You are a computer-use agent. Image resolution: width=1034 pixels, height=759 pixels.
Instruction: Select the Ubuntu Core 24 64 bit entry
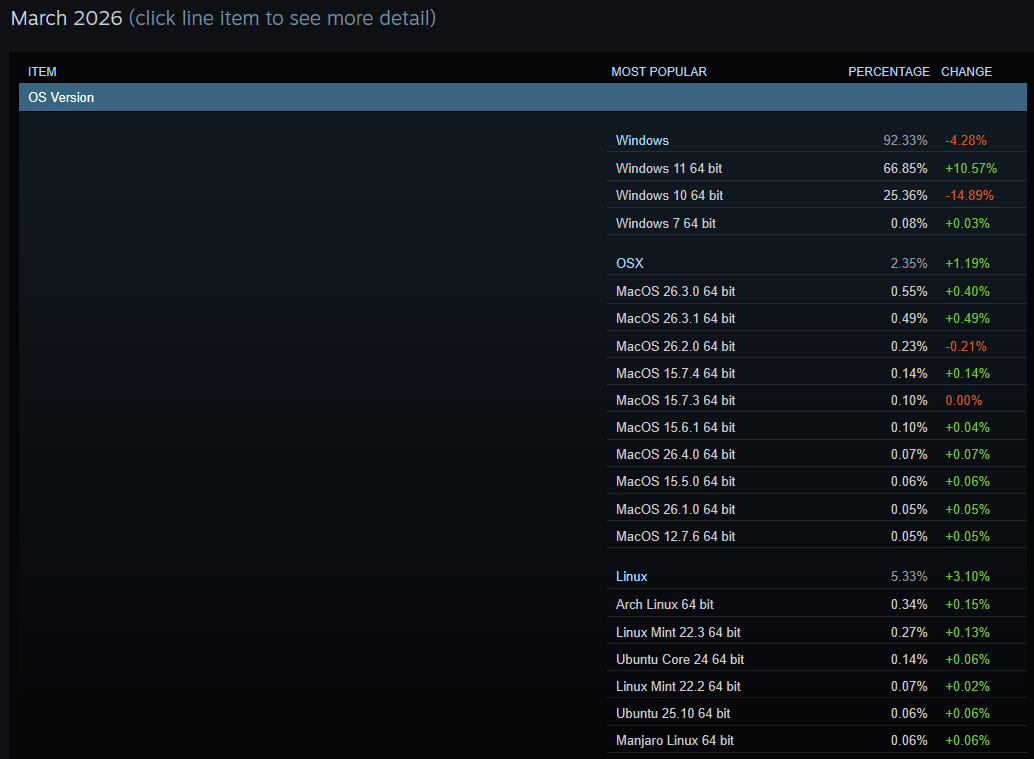click(x=816, y=659)
